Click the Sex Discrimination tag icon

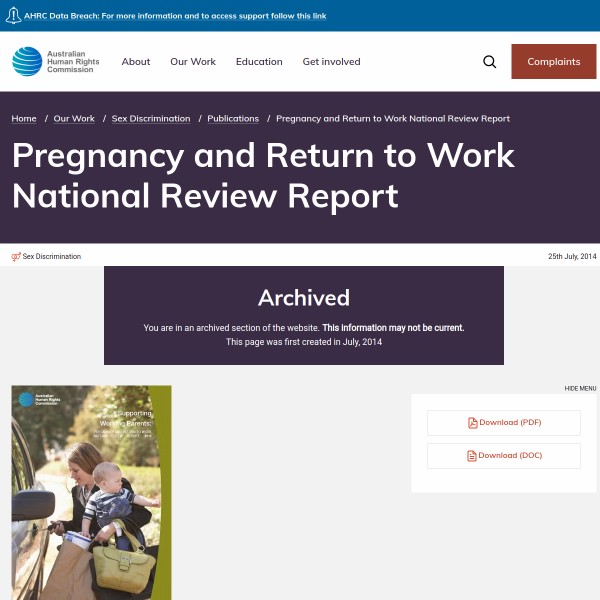(x=16, y=257)
